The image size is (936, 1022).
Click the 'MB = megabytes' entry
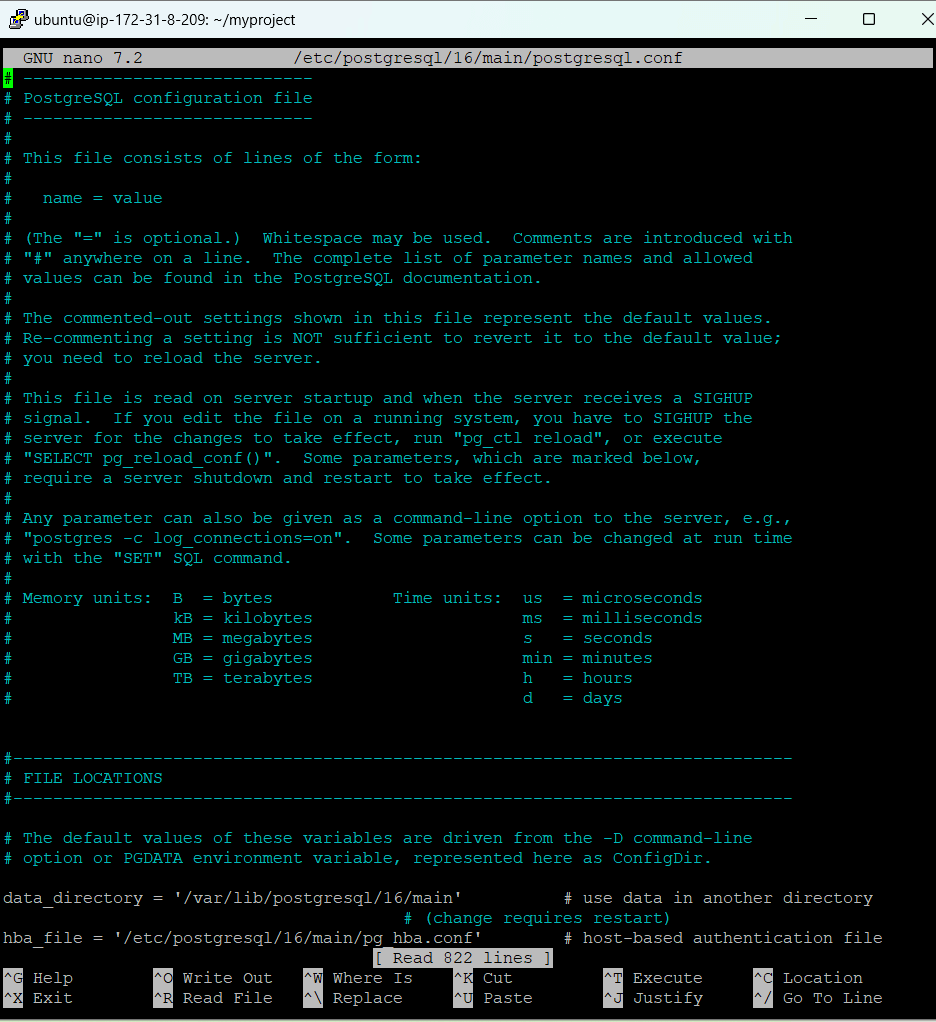pyautogui.click(x=242, y=638)
